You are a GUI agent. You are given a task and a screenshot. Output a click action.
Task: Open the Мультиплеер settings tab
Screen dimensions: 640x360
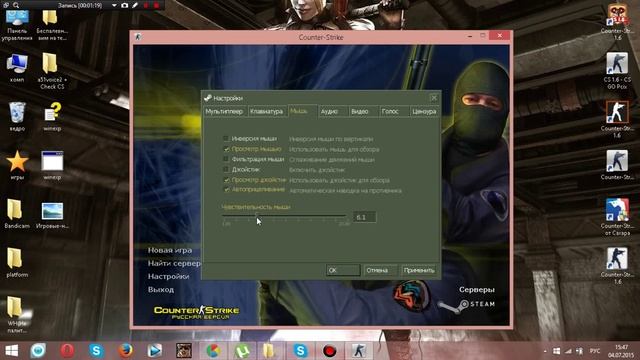(224, 111)
